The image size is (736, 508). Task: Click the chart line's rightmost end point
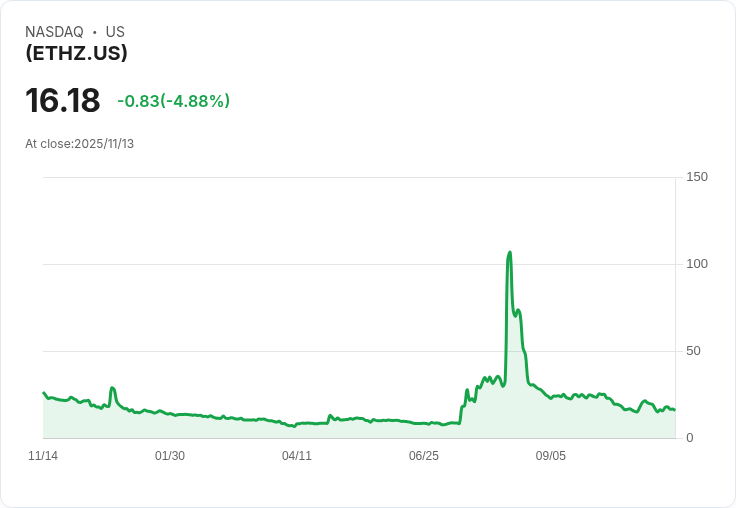(675, 410)
